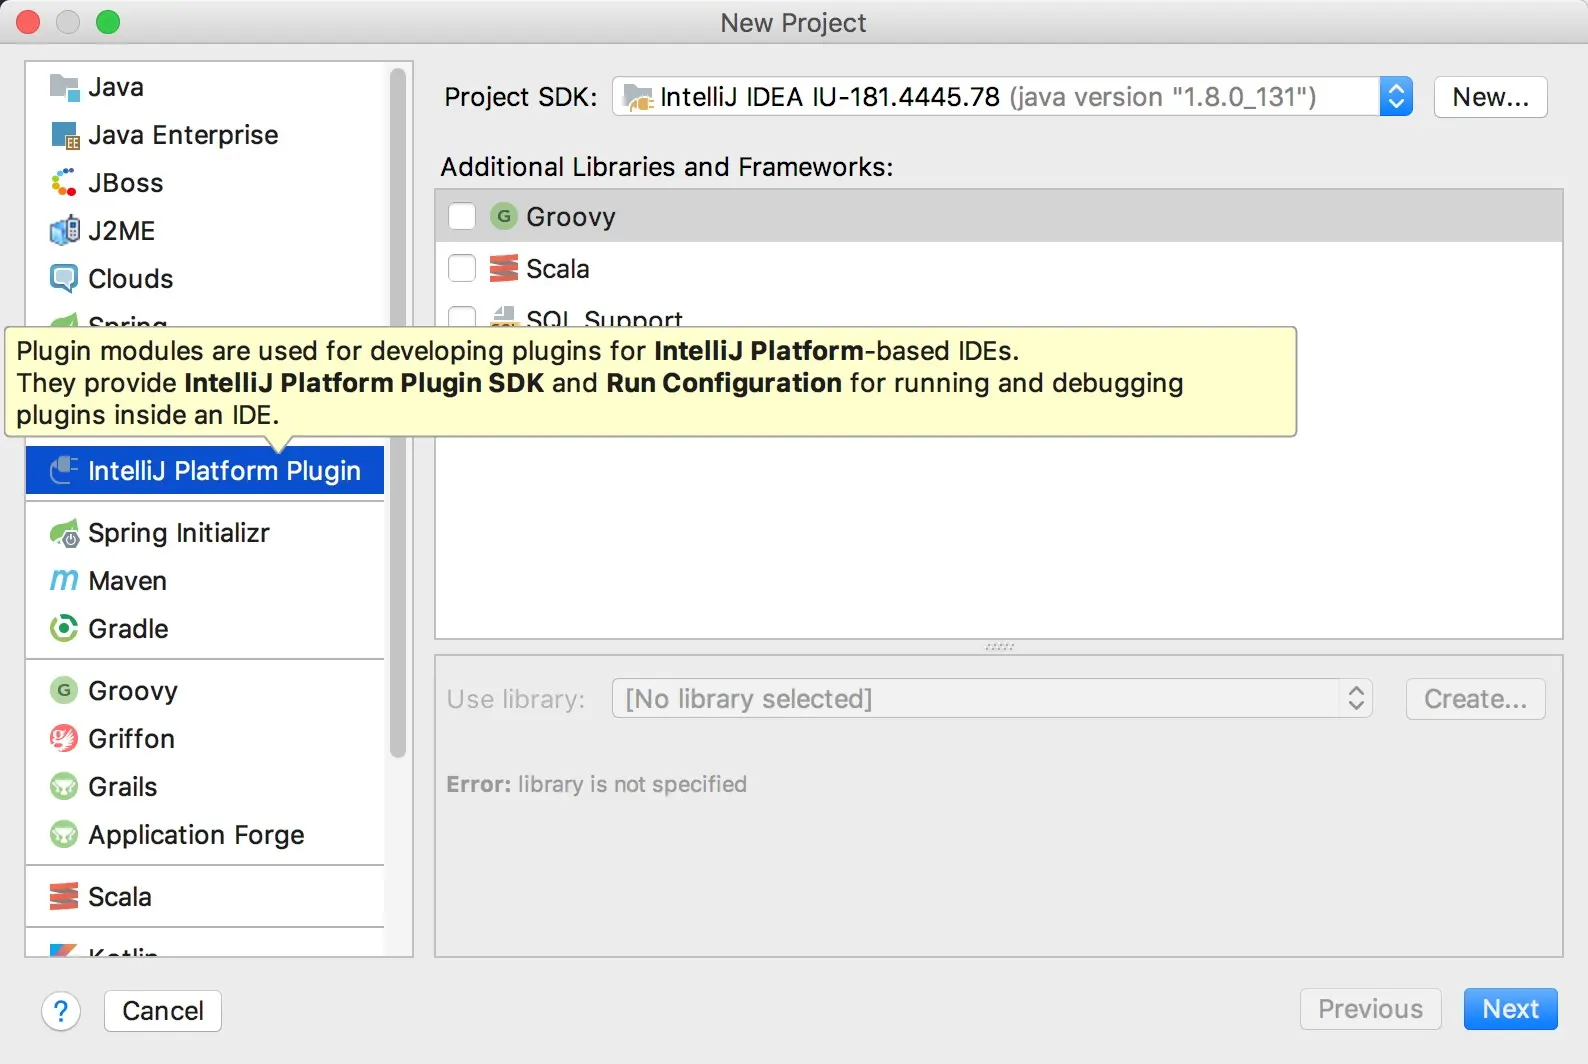This screenshot has height=1064, width=1588.
Task: Enable the Groovy framework checkbox
Action: [x=462, y=217]
